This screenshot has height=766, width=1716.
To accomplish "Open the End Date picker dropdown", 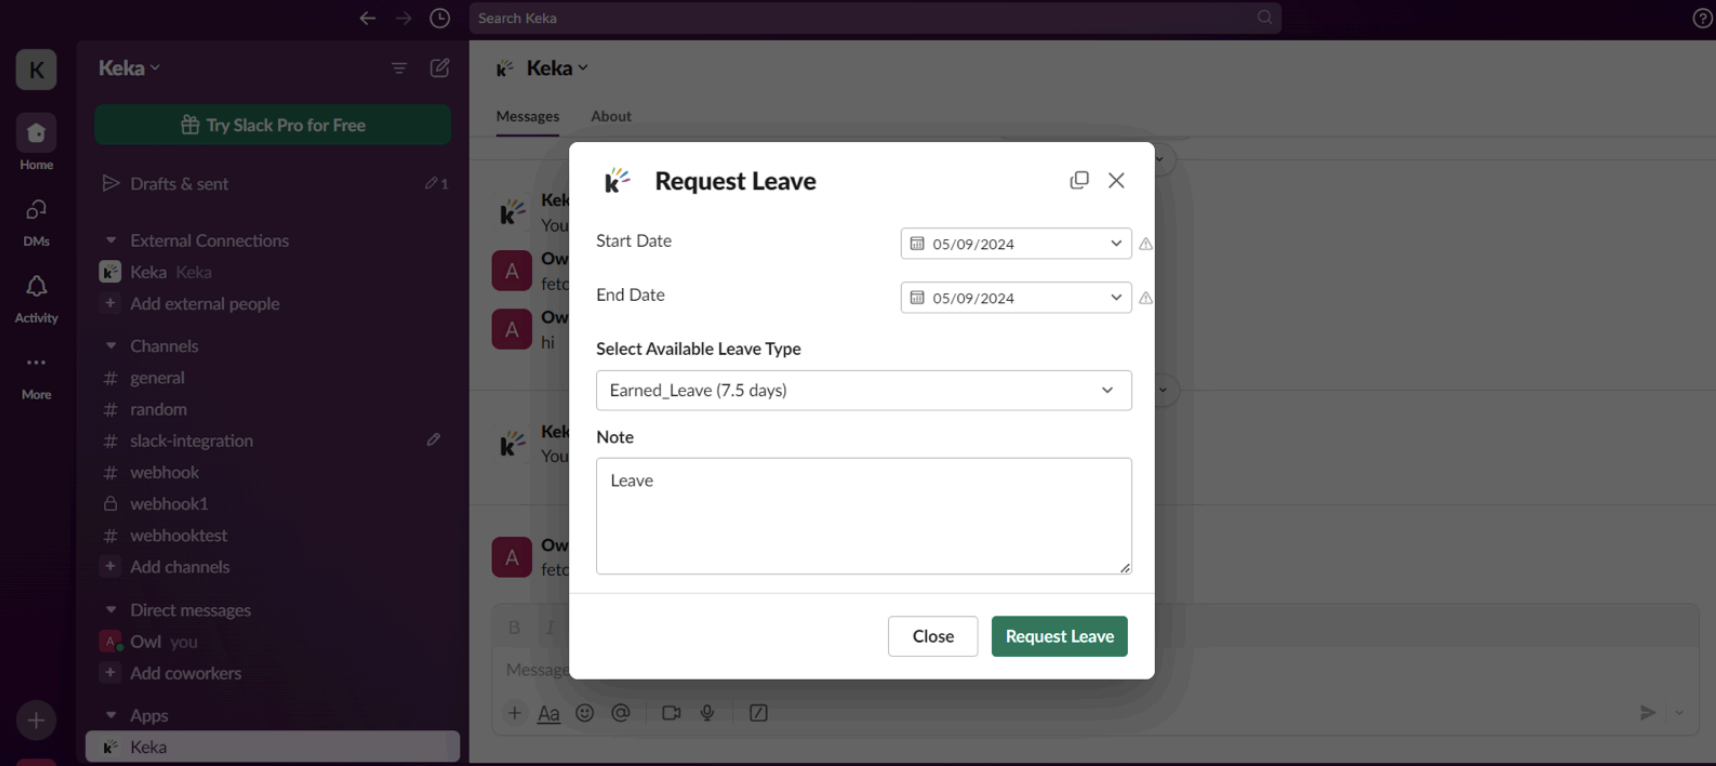I will point(1015,298).
